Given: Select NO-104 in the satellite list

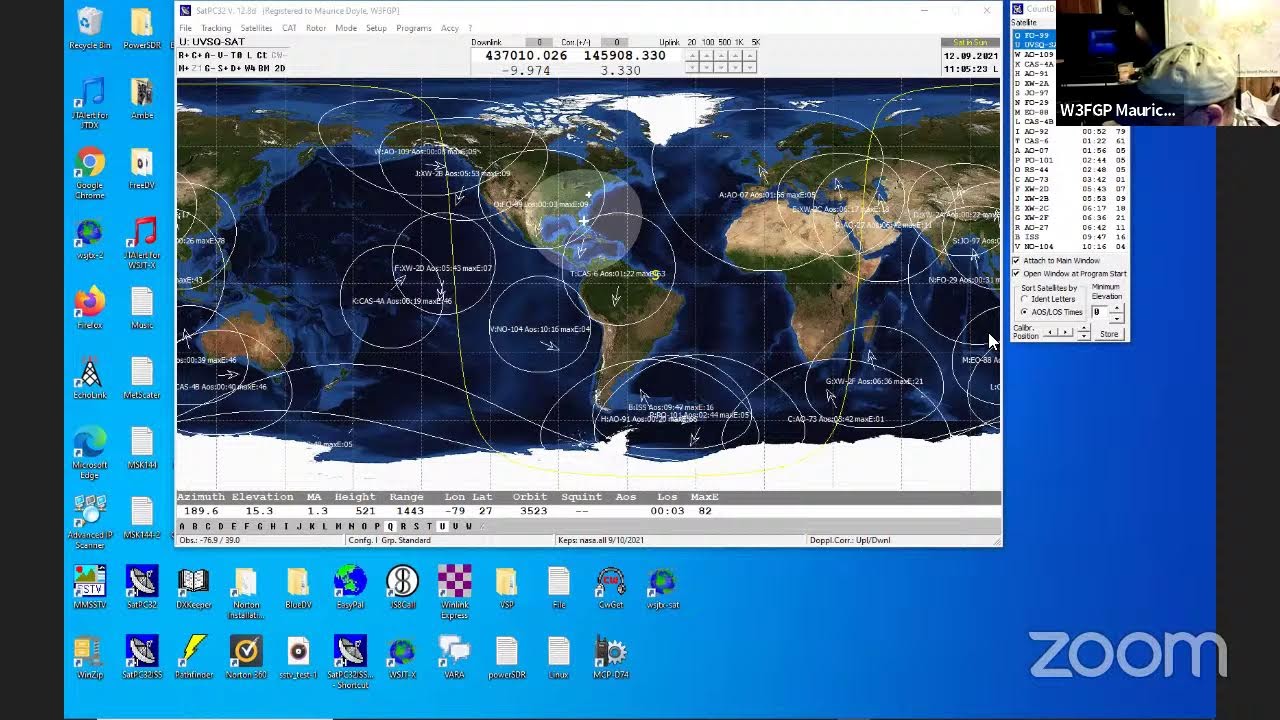Looking at the screenshot, I should 1070,247.
